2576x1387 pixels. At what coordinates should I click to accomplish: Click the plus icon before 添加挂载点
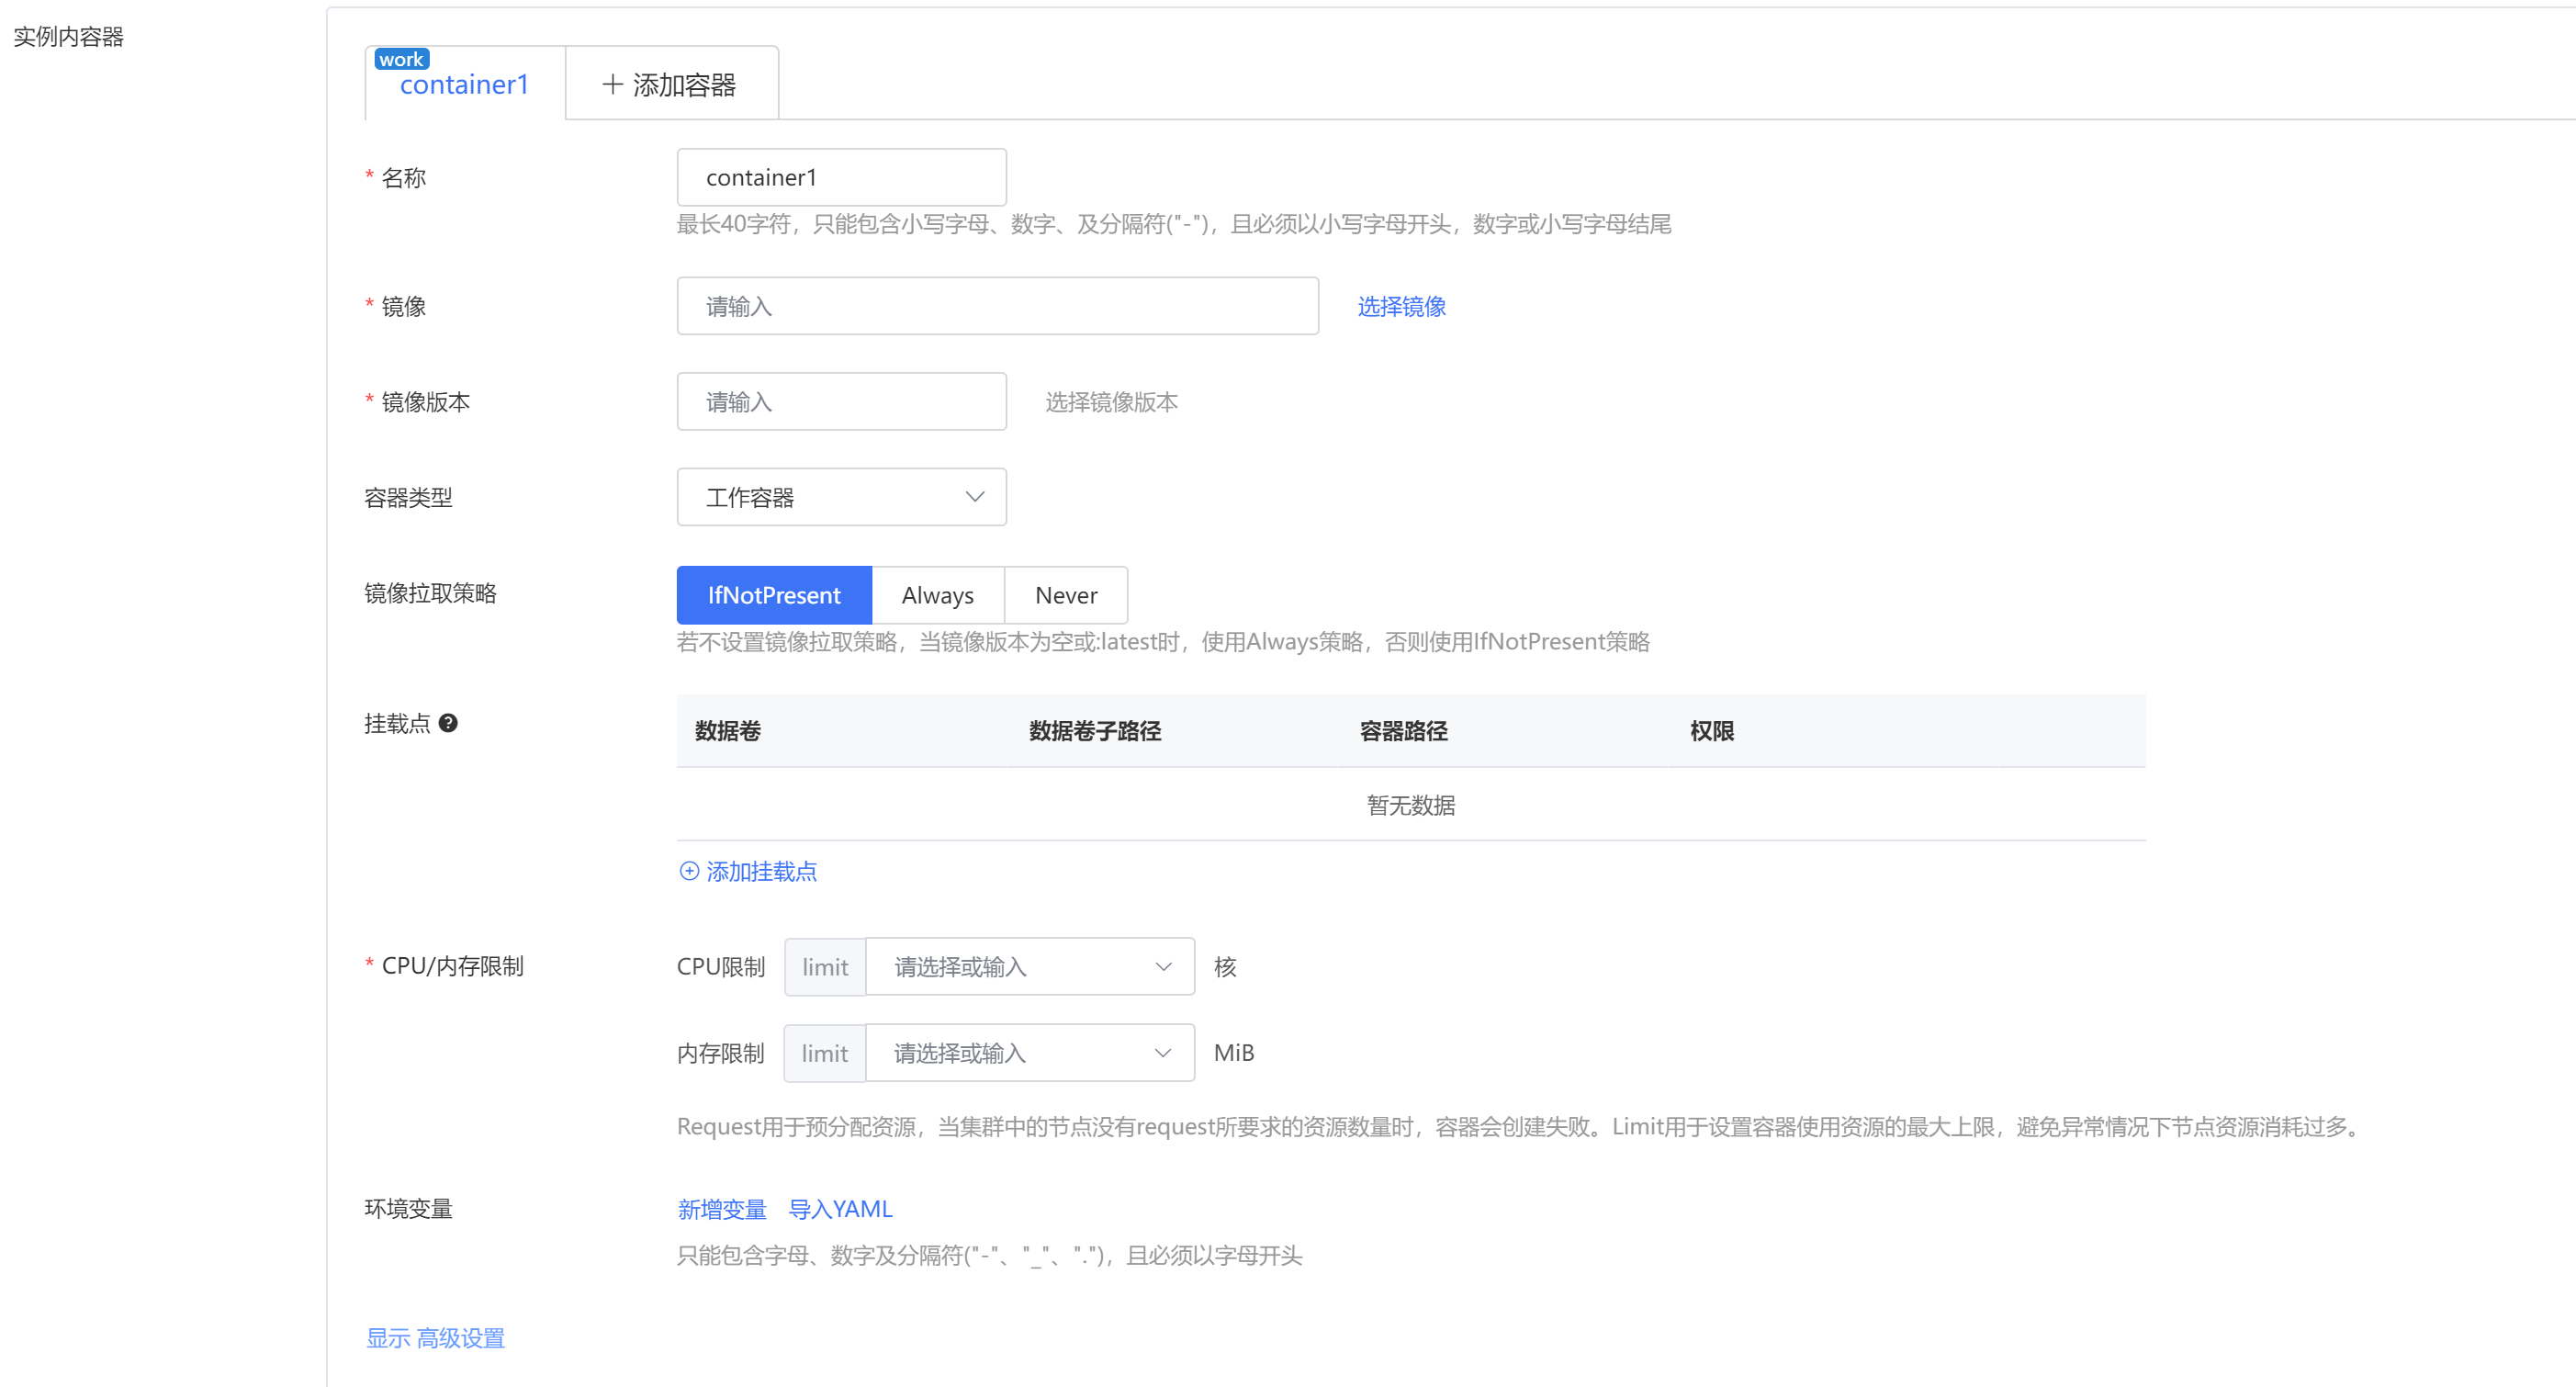(x=689, y=871)
